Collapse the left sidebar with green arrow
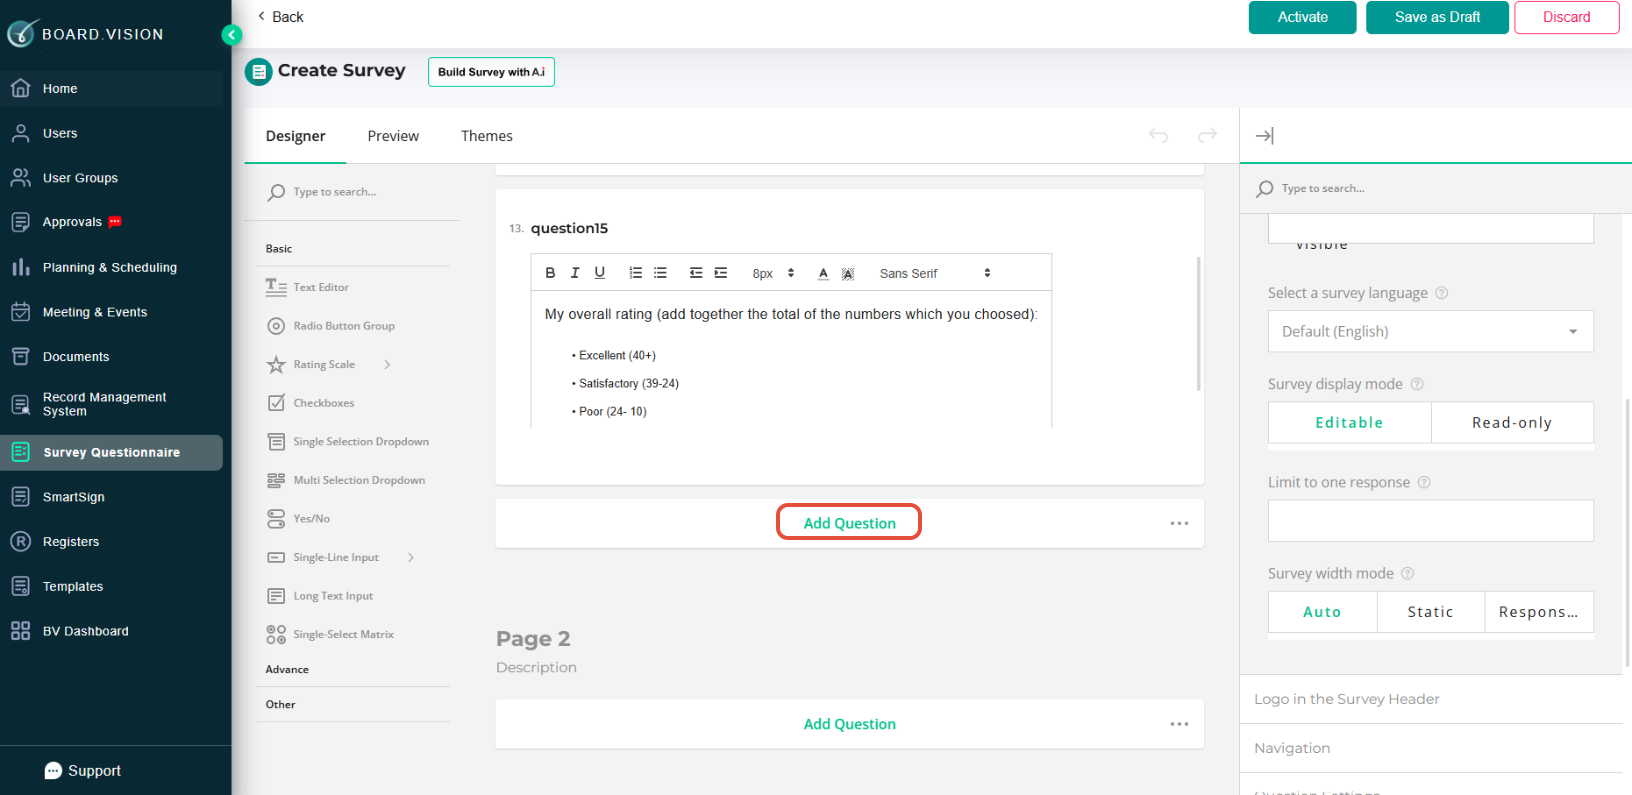Image resolution: width=1632 pixels, height=795 pixels. point(231,35)
